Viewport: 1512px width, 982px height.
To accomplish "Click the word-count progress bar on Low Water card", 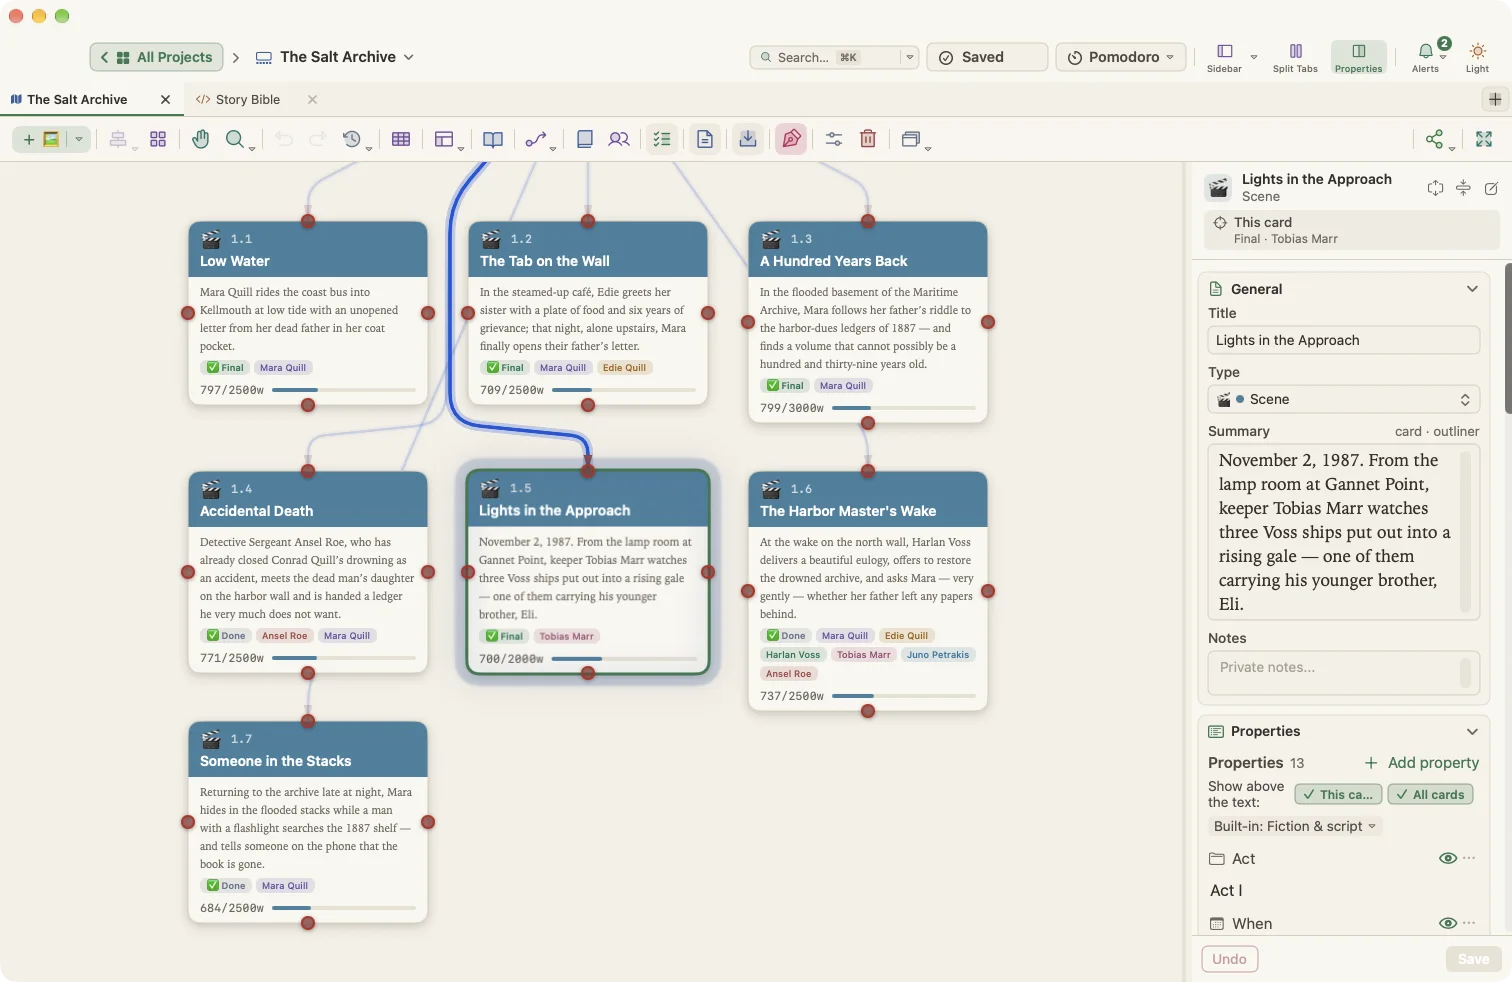I will click(343, 390).
